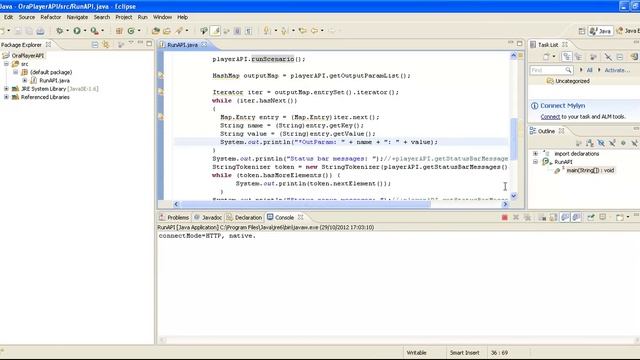Click the Search flashlight toolbar icon
This screenshot has height=360, width=640.
pos(179,31)
